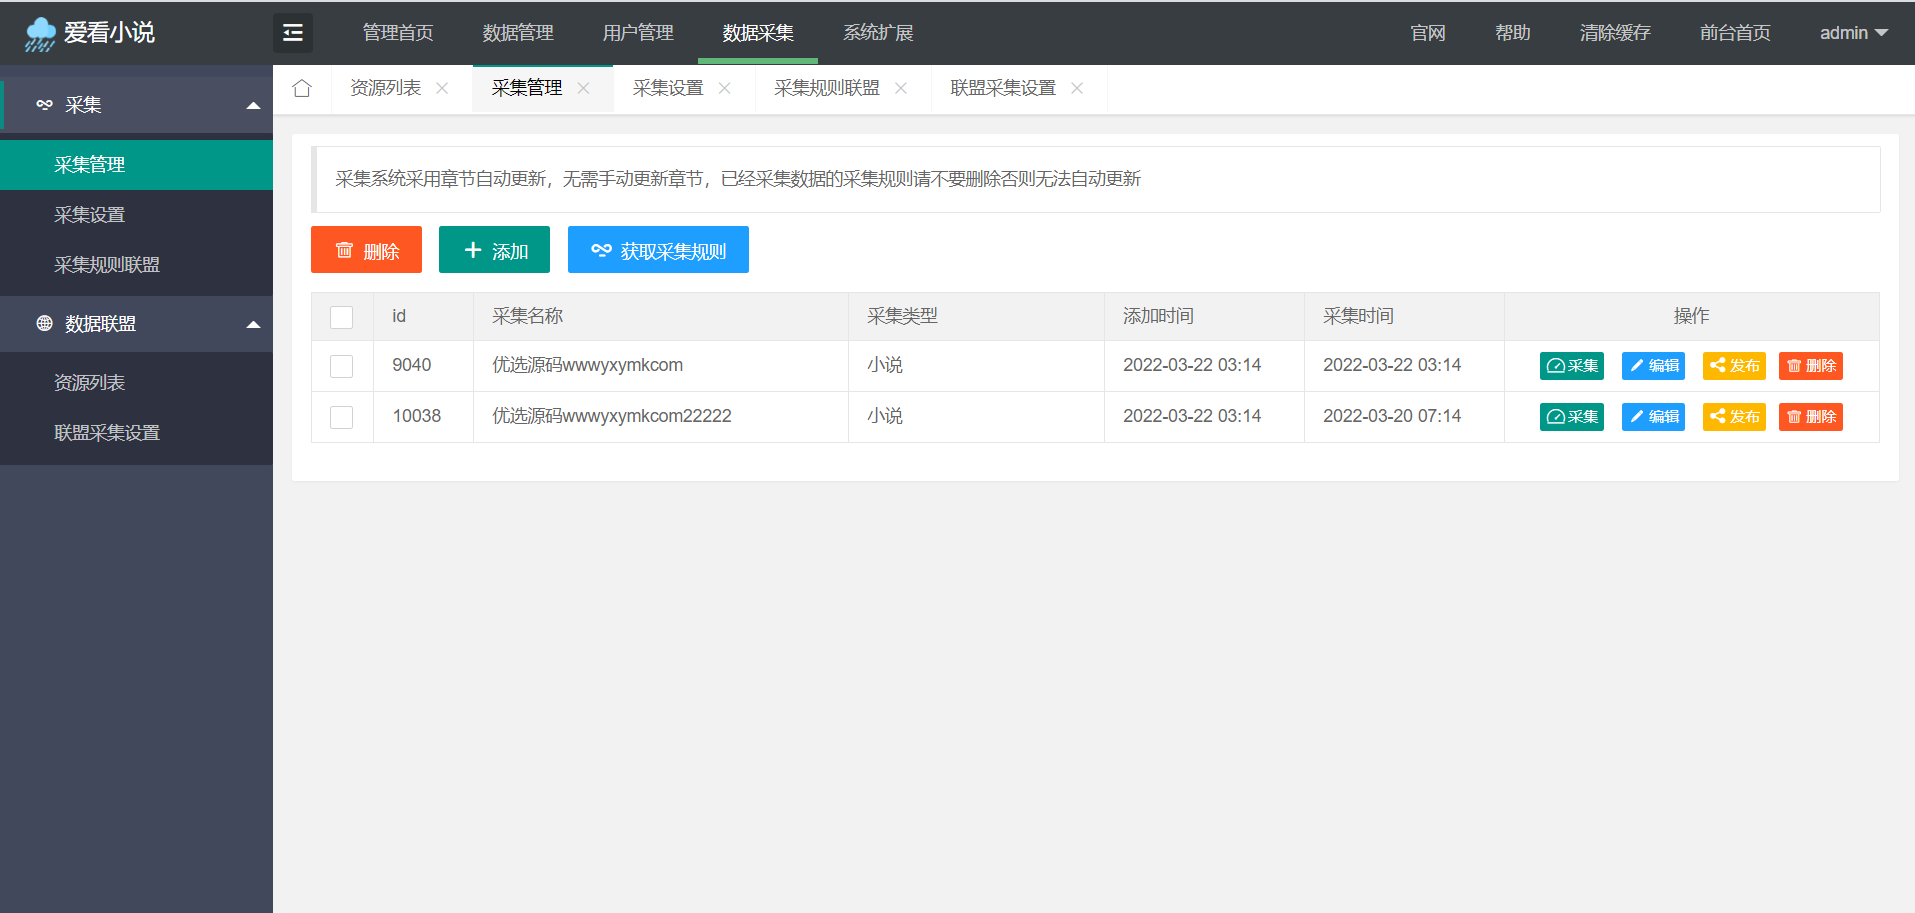Click 删除 button in row 10038
Image resolution: width=1915 pixels, height=913 pixels.
(1811, 417)
